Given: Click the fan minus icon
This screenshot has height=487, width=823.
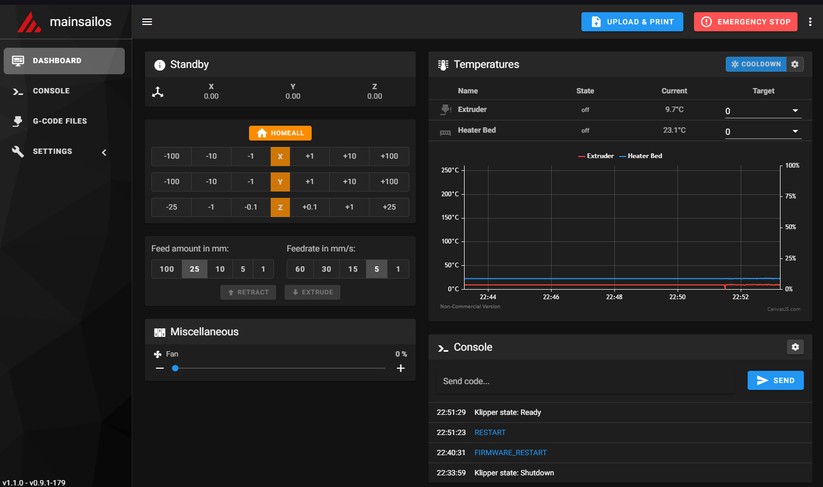Looking at the screenshot, I should (158, 369).
